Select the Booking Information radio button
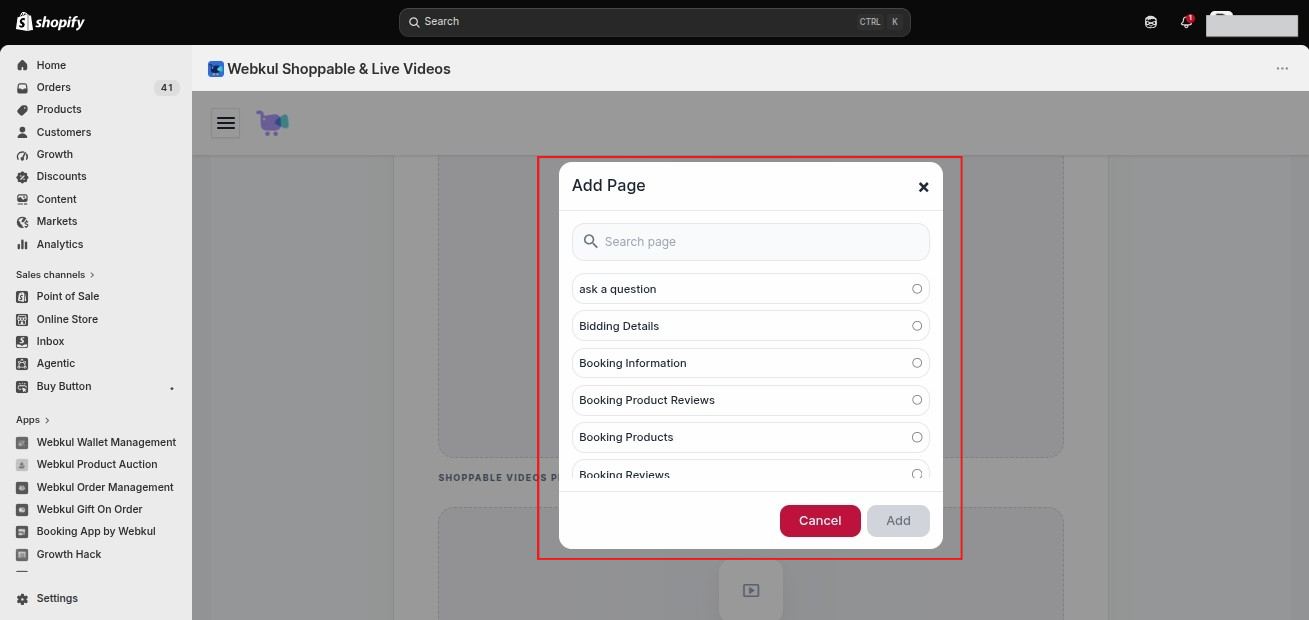The width and height of the screenshot is (1309, 620). pyautogui.click(x=917, y=363)
